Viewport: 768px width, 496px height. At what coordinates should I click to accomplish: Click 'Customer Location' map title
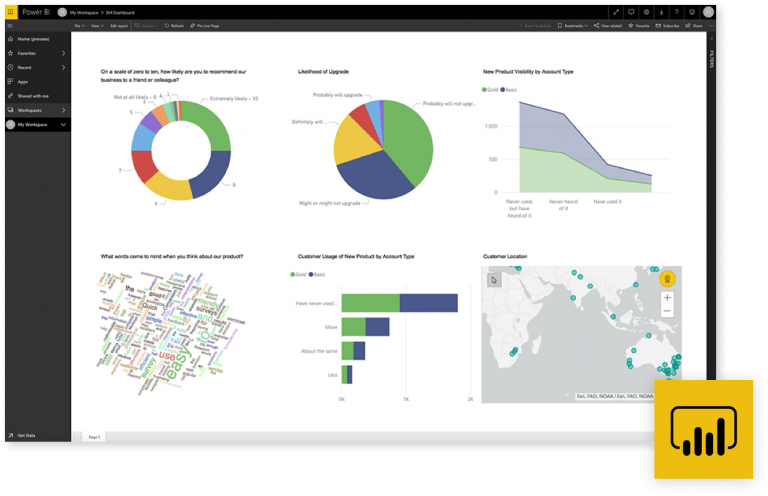[x=505, y=256]
